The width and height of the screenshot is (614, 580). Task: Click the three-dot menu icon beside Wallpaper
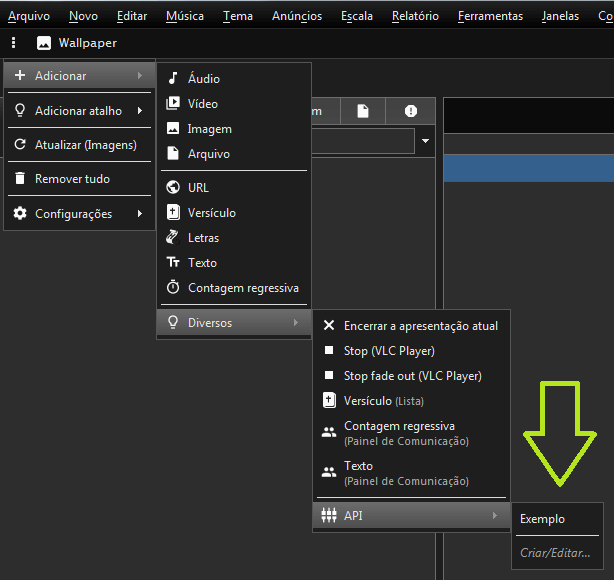click(x=13, y=43)
